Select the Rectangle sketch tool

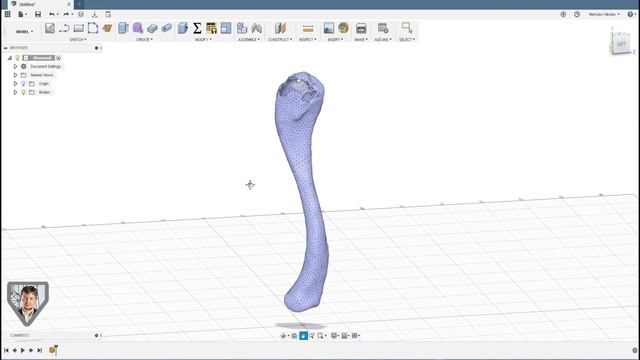(79, 28)
